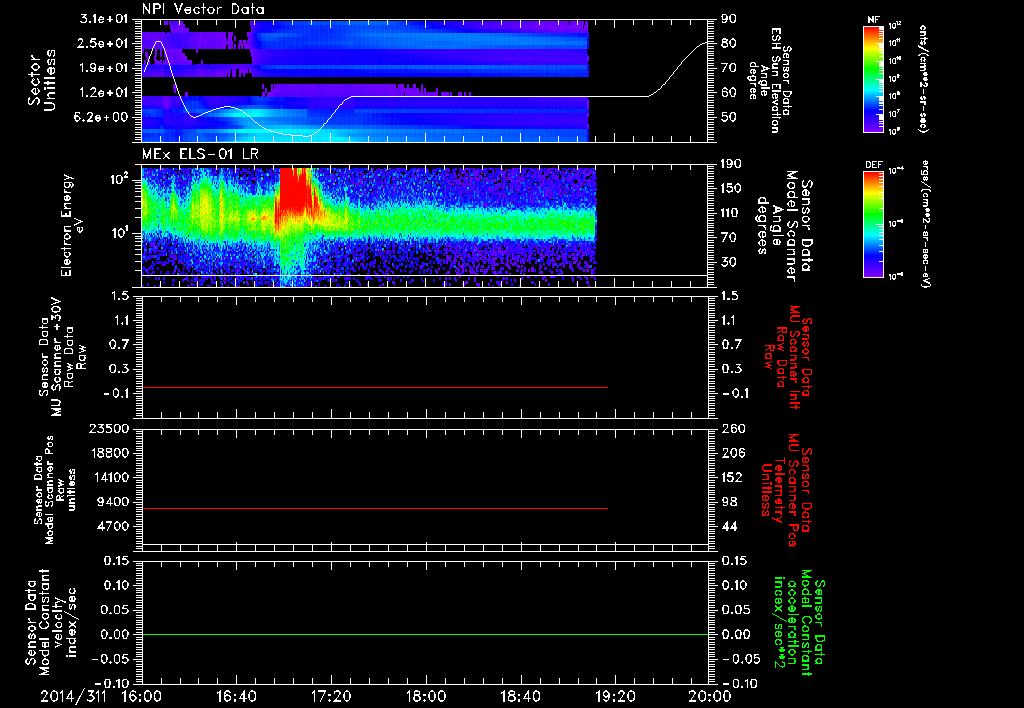Click the 110 scanner angle tick label
Image resolution: width=1024 pixels, height=708 pixels.
731,213
